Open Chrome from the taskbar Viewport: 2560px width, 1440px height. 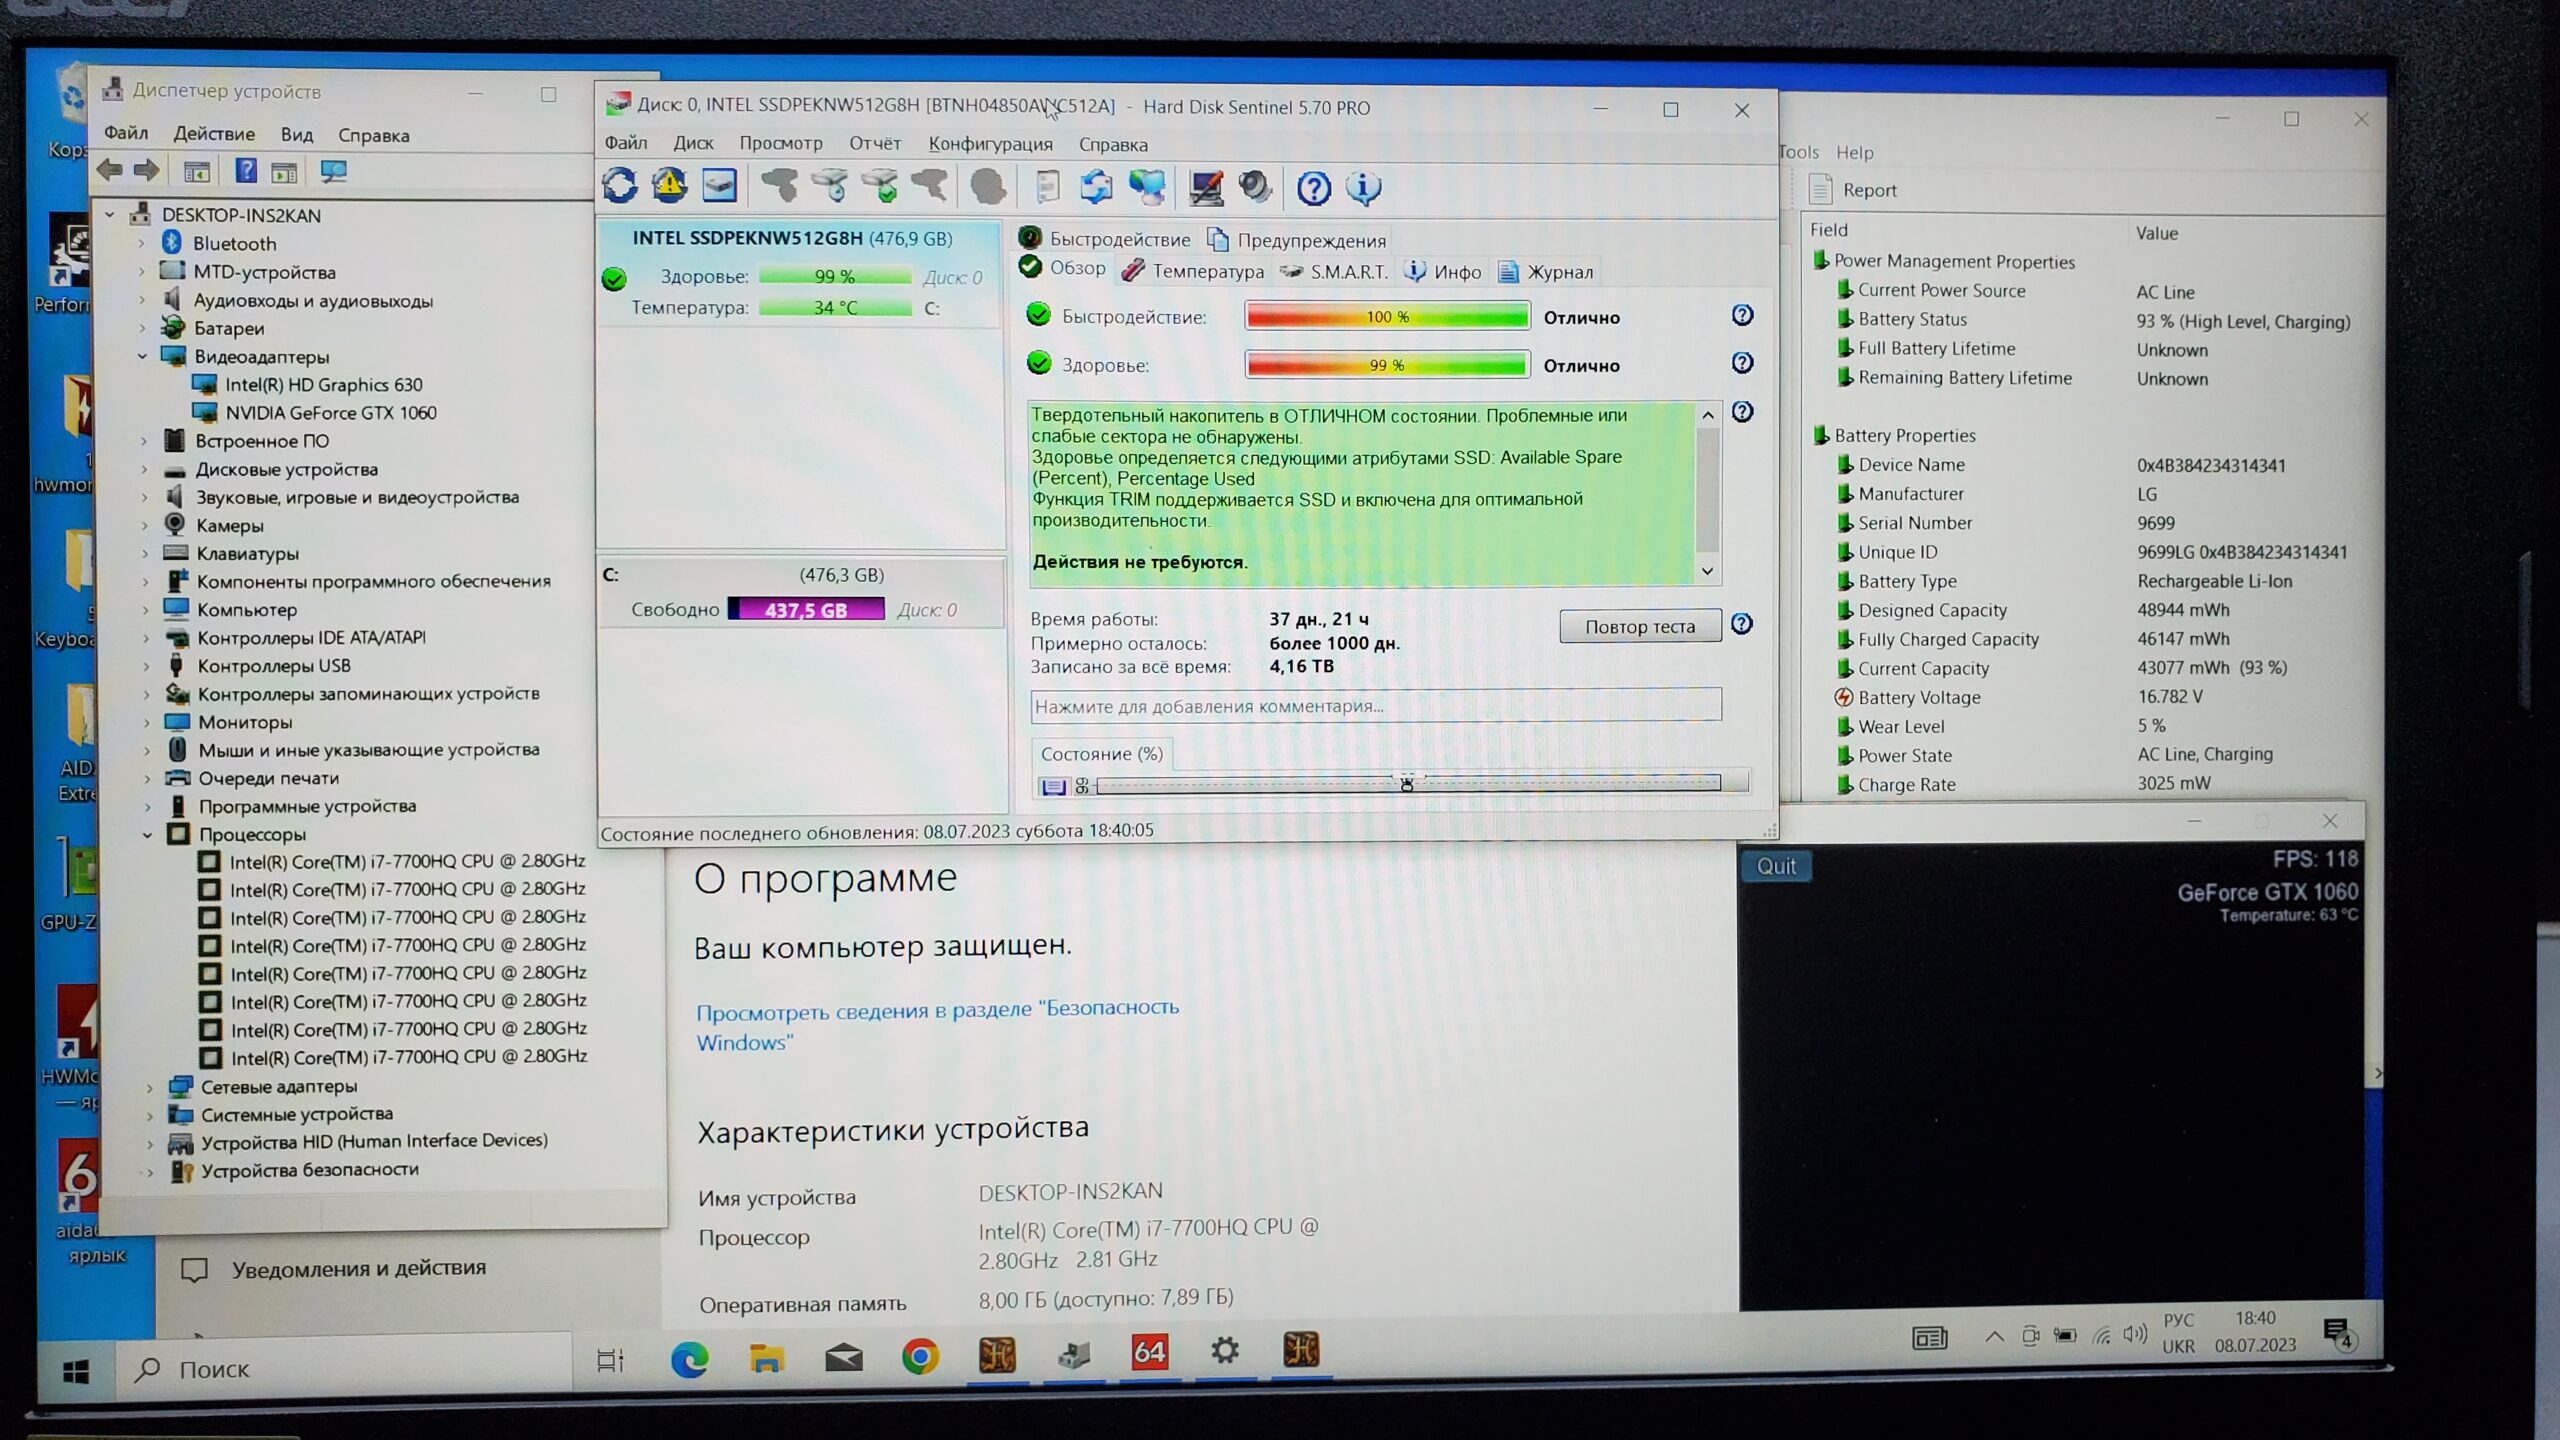coord(920,1356)
